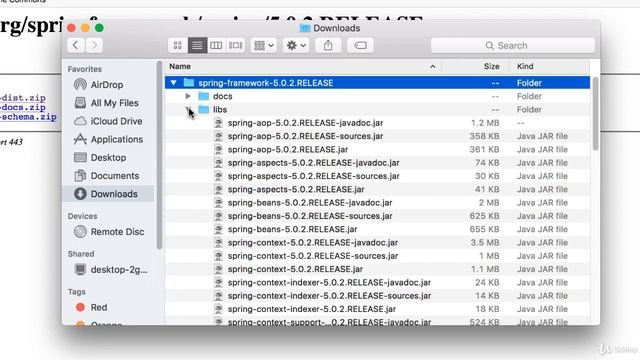Click the folder icon of spring-framework-5.0.2.RELEASE
The image size is (640, 360).
(x=189, y=83)
